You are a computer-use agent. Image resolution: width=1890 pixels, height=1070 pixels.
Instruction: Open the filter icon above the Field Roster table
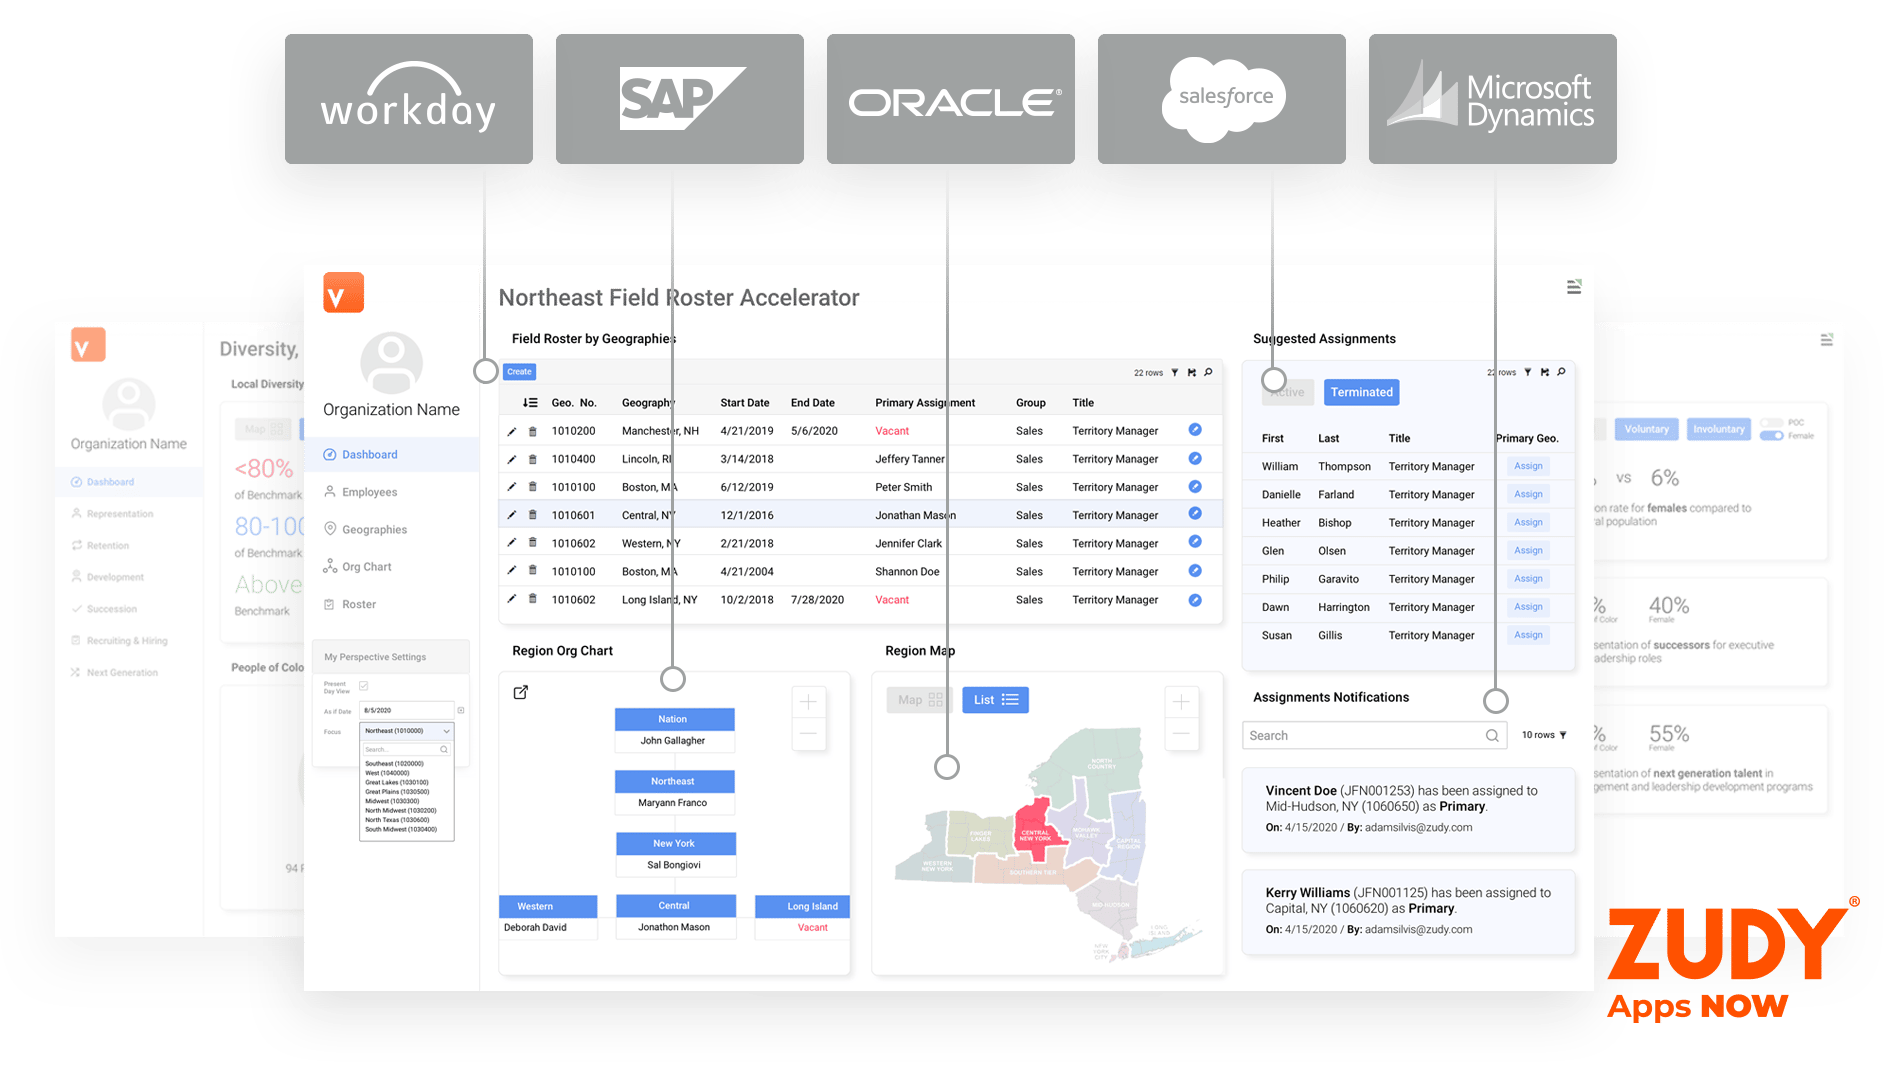click(1175, 373)
